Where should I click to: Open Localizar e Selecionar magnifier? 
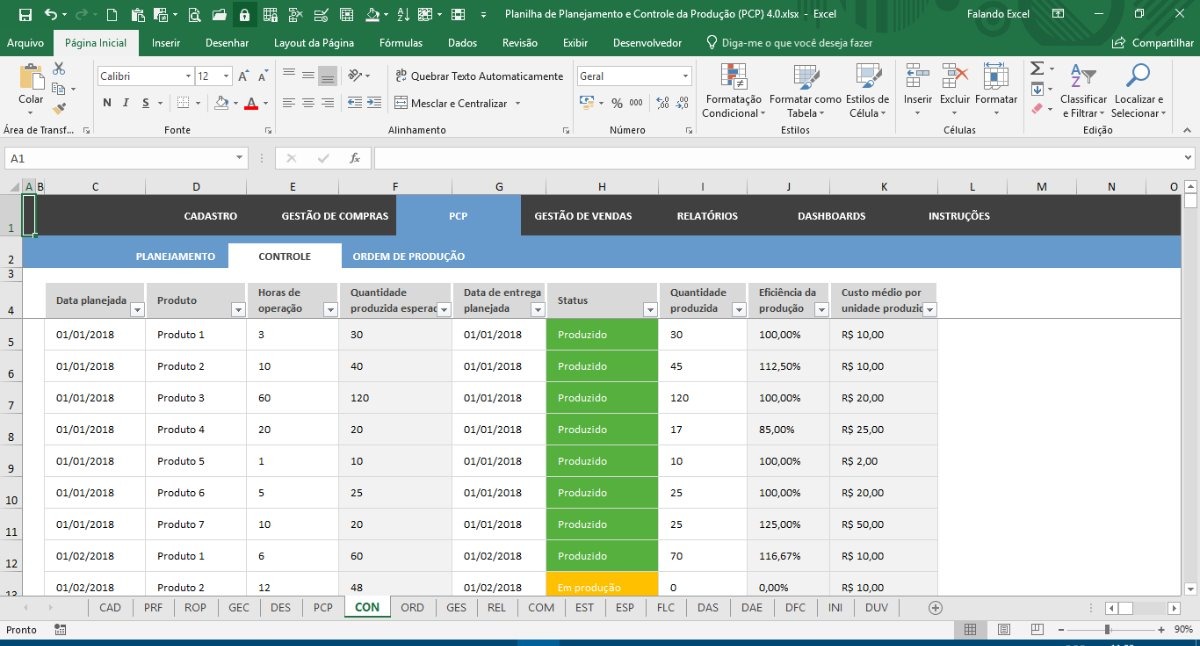pyautogui.click(x=1138, y=90)
